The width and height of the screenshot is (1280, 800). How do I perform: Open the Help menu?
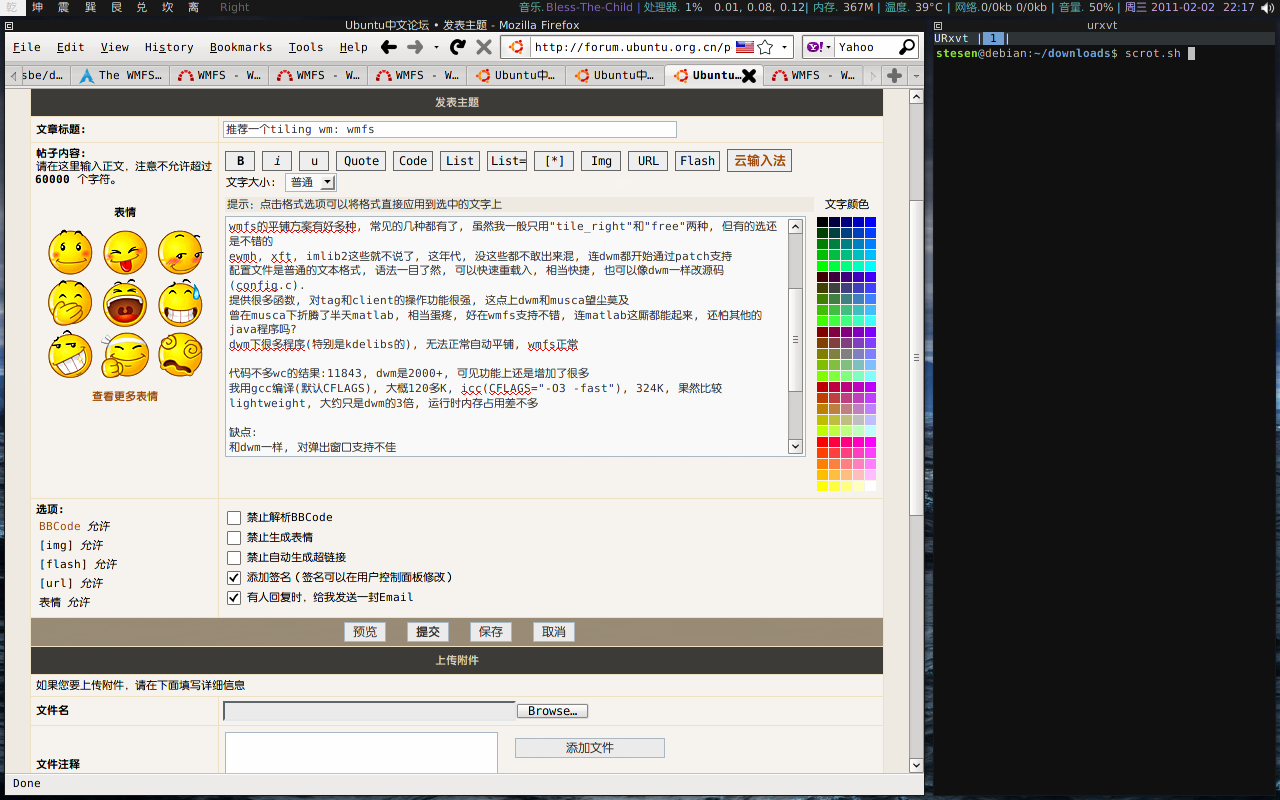point(353,47)
